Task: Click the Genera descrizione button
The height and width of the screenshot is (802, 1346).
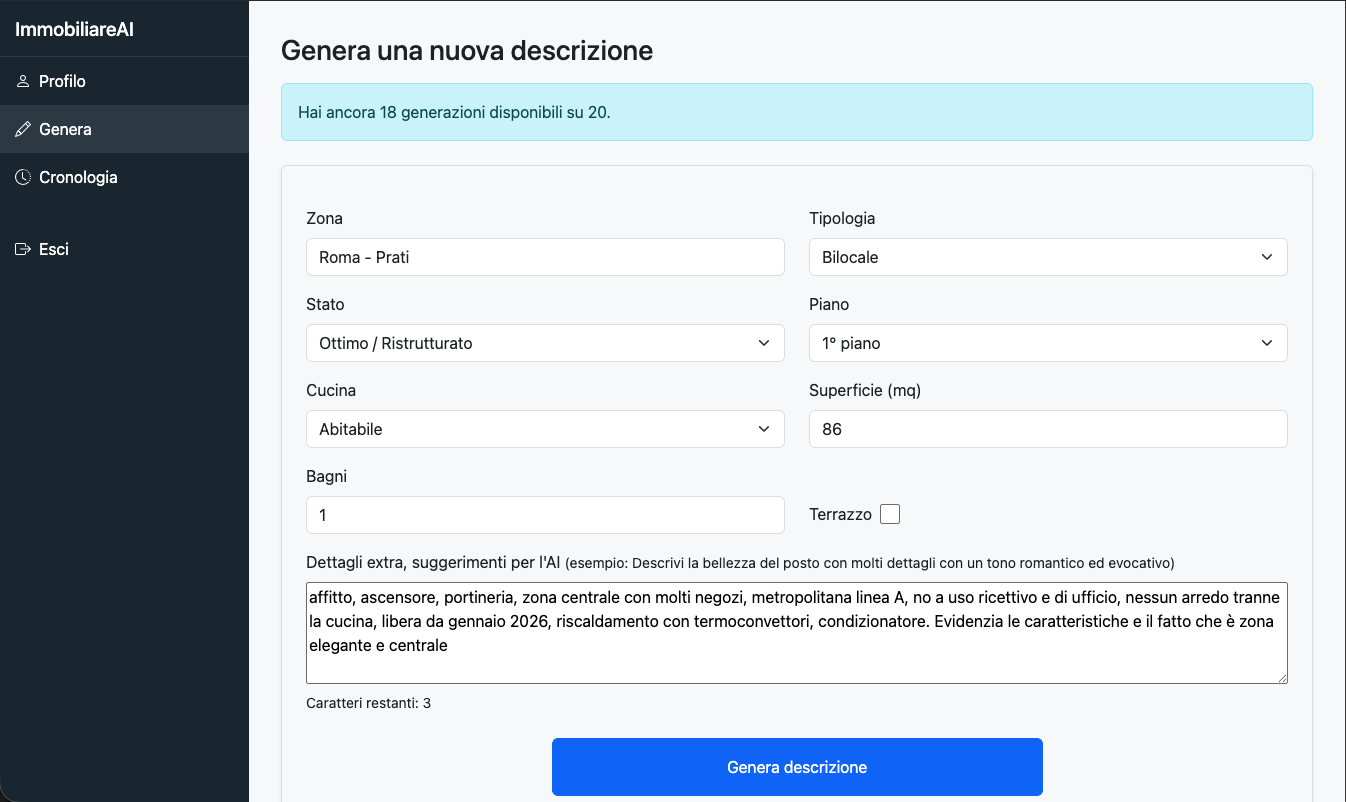Action: click(x=797, y=767)
